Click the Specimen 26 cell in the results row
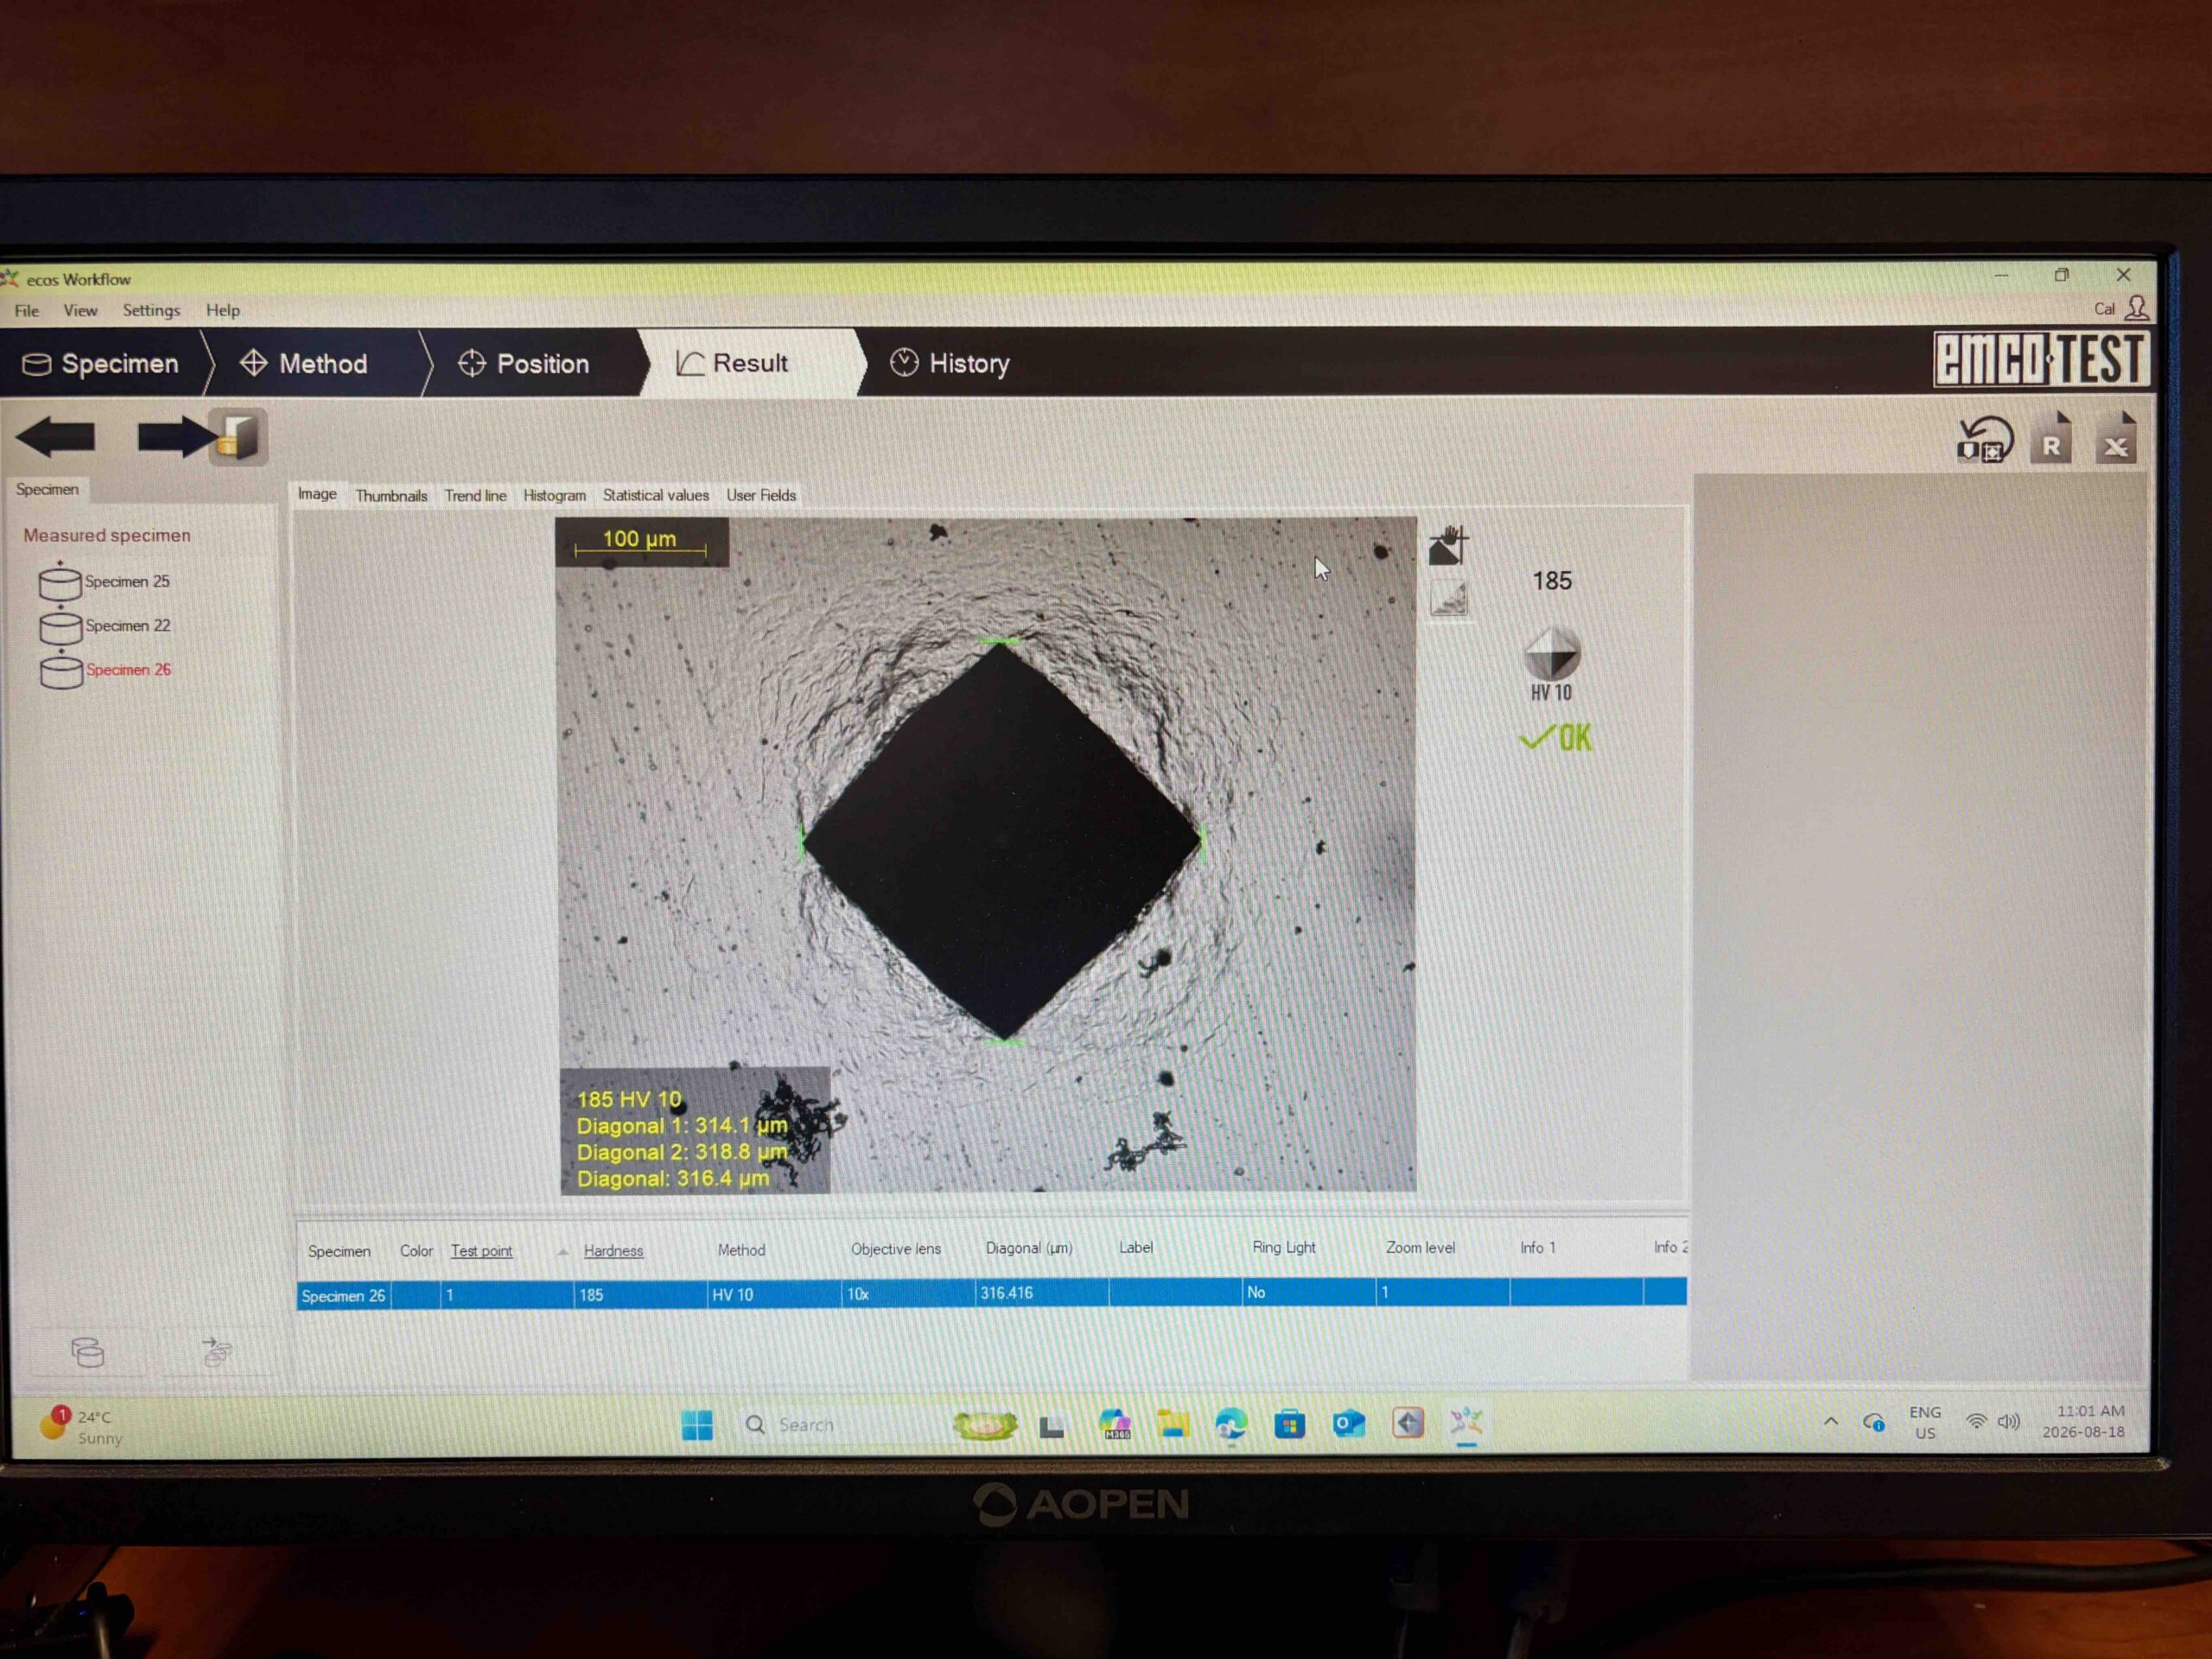2212x1659 pixels. point(343,1296)
